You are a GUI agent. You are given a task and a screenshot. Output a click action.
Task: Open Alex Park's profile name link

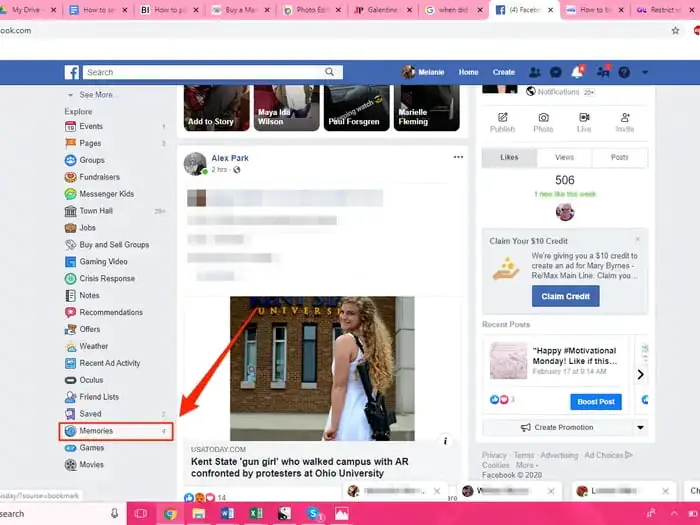(x=230, y=158)
